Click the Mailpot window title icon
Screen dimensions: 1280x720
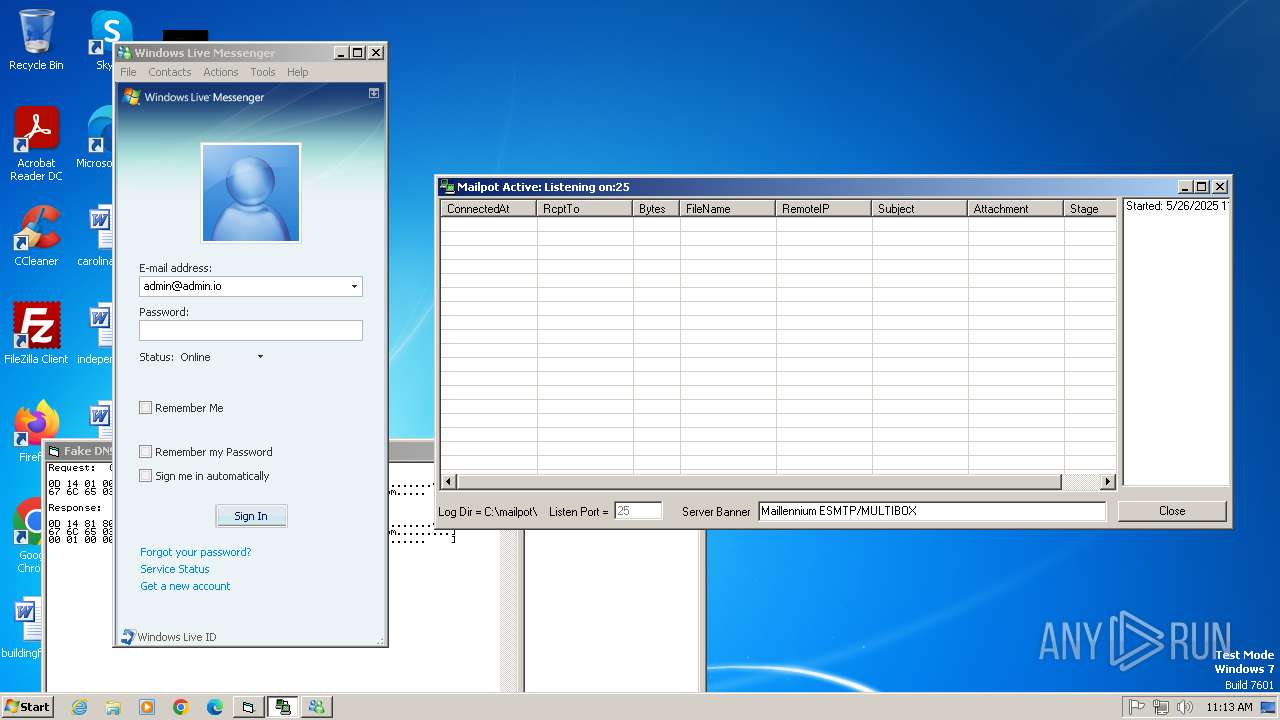tap(447, 187)
